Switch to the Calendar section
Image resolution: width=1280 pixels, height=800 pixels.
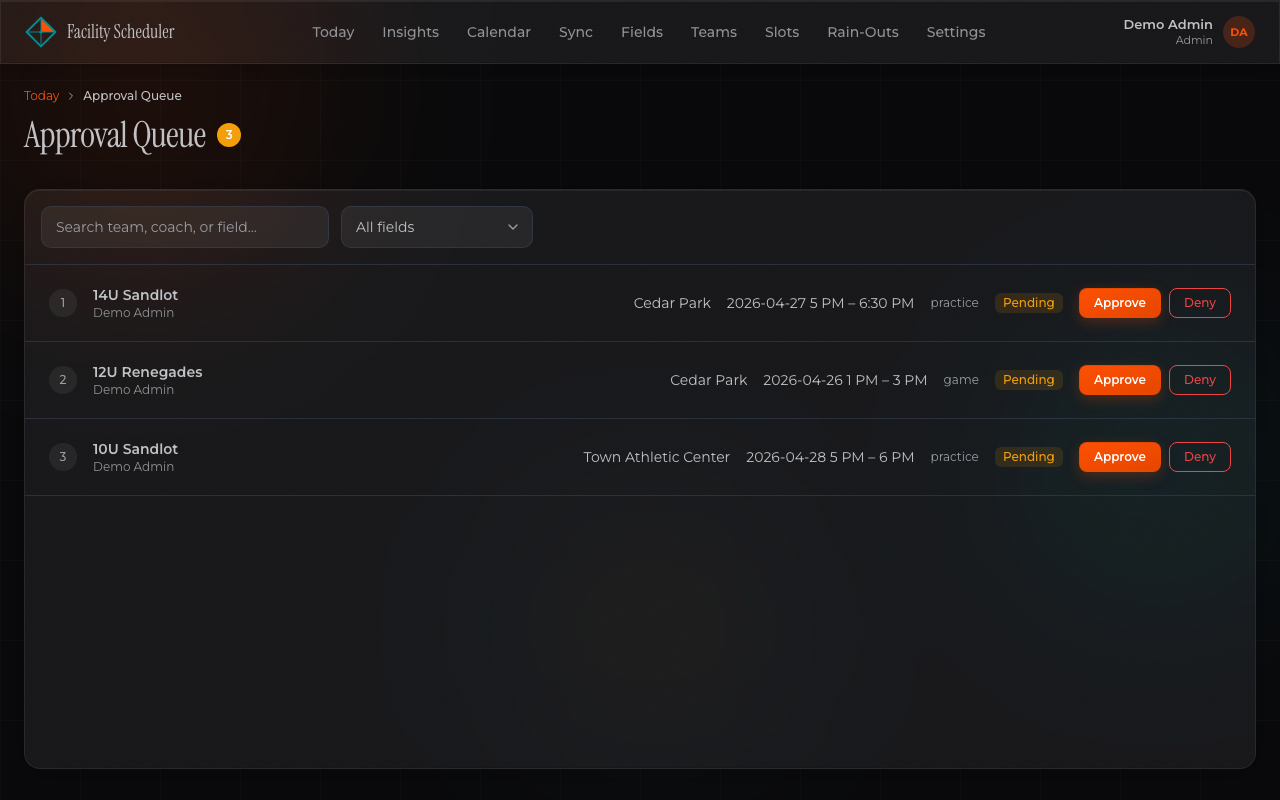[x=499, y=32]
